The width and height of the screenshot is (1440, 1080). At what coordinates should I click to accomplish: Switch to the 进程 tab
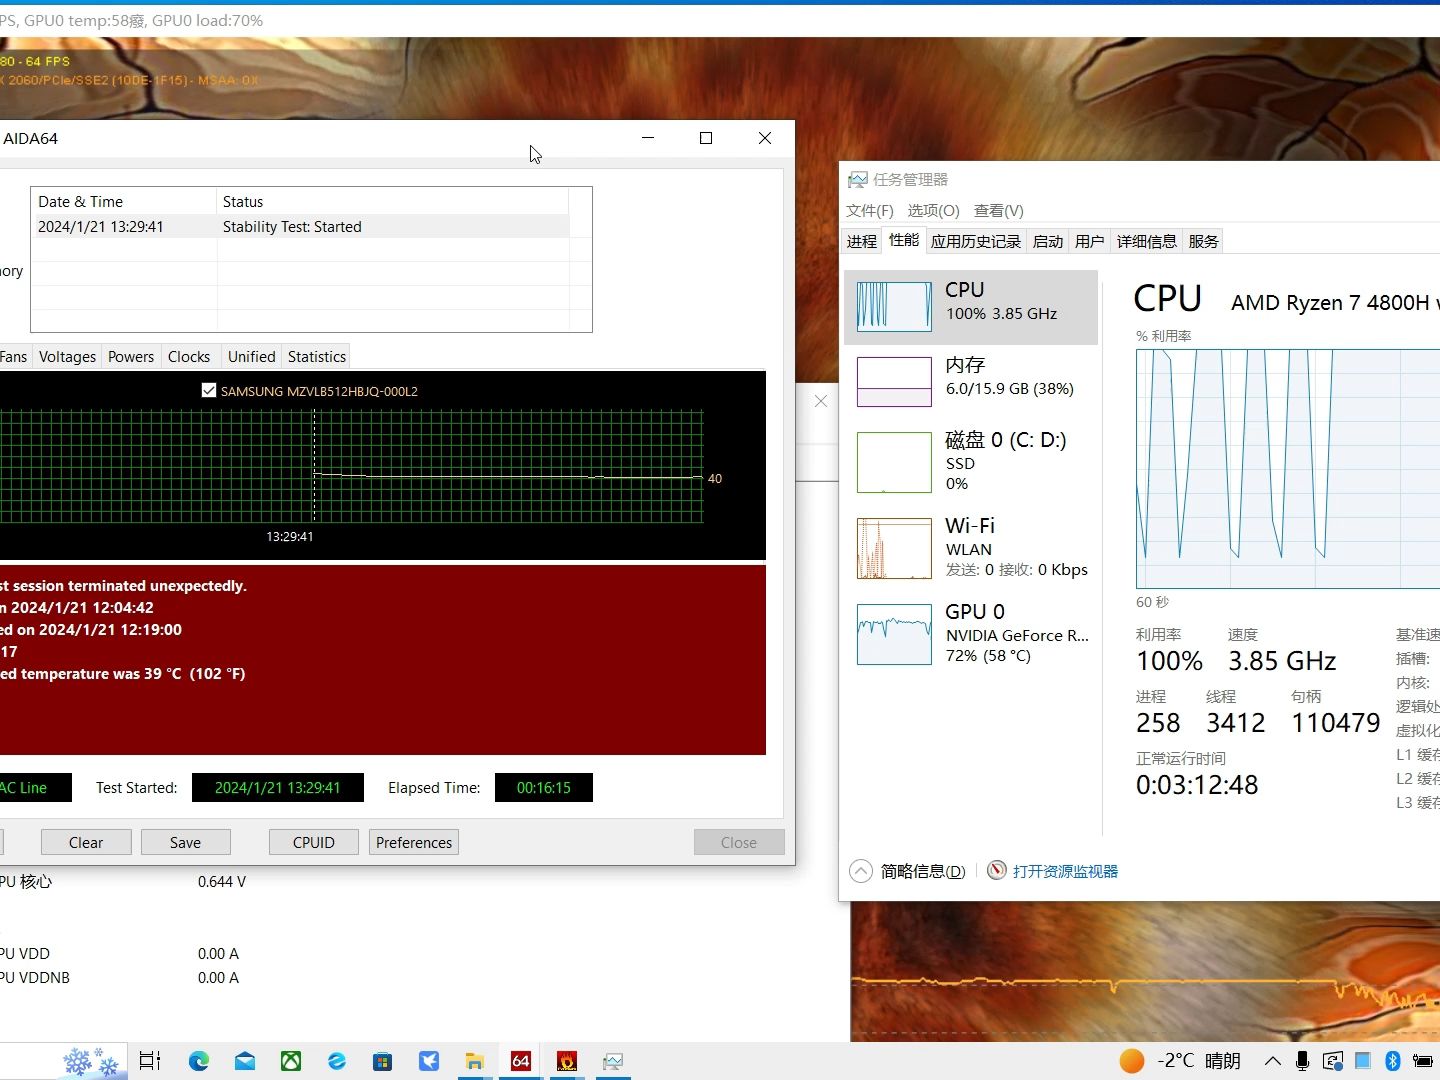[x=861, y=241]
